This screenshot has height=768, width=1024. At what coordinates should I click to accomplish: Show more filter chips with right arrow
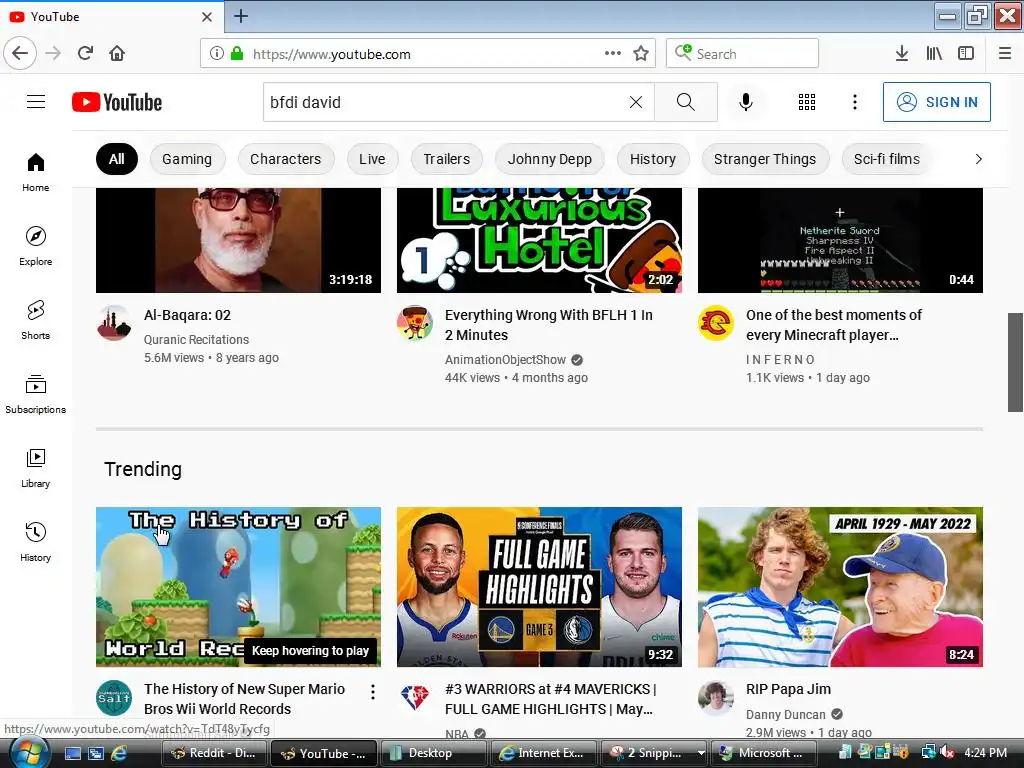(978, 159)
